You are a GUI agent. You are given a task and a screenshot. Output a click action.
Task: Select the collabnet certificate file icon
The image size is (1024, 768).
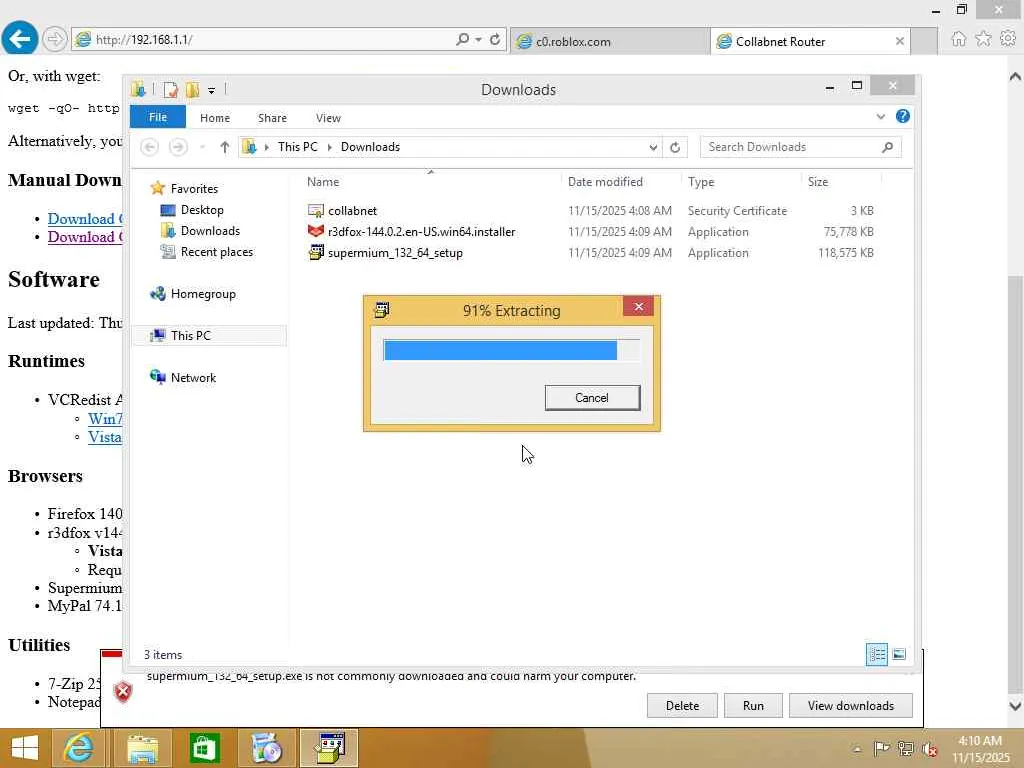click(x=316, y=211)
